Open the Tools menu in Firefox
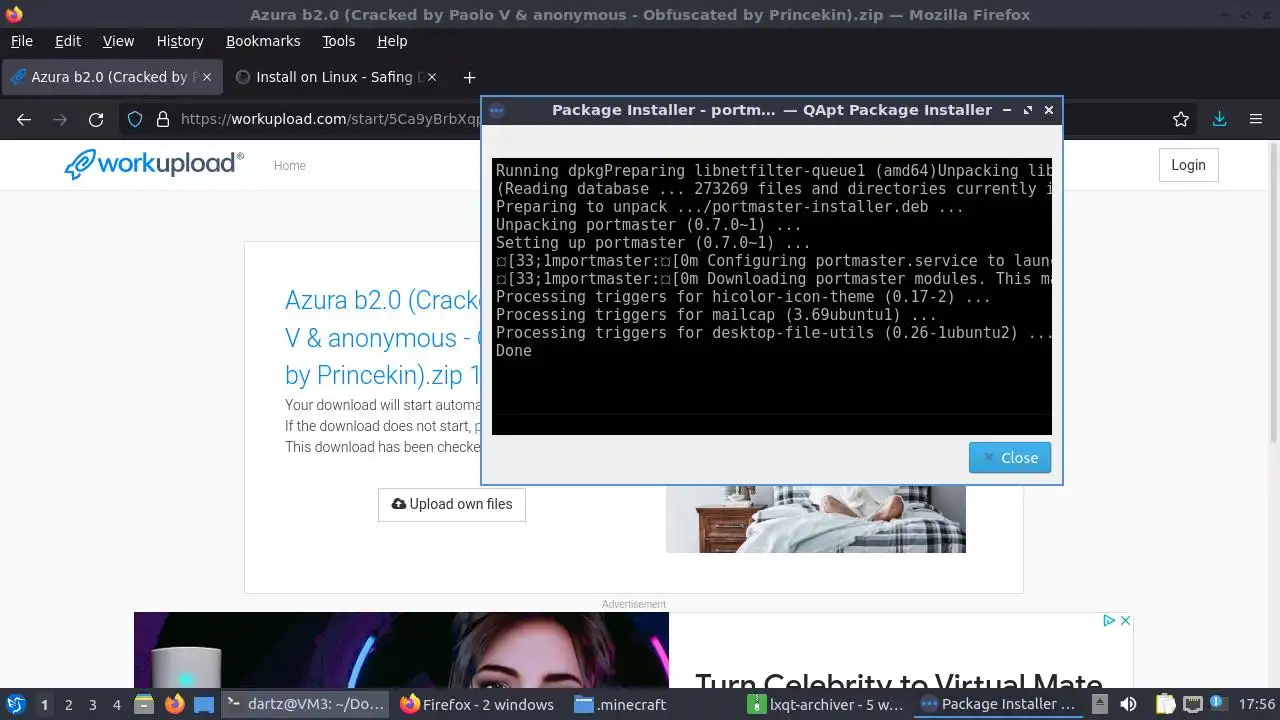Viewport: 1280px width, 720px height. (x=338, y=41)
